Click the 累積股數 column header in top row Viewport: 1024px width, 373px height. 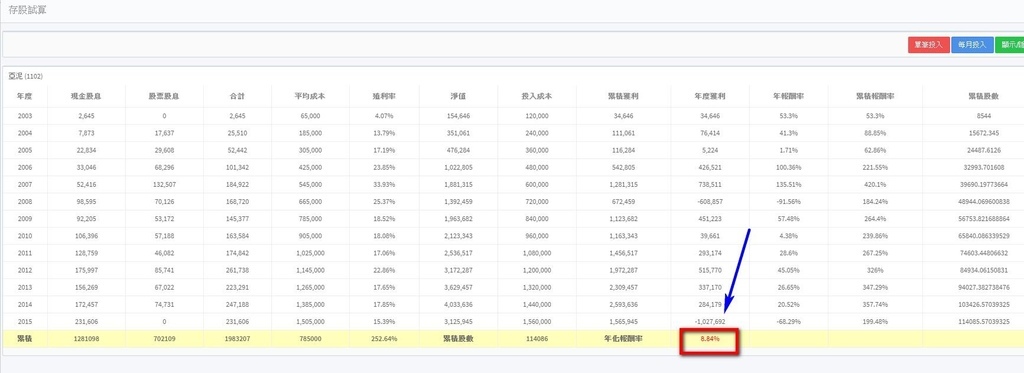984,96
